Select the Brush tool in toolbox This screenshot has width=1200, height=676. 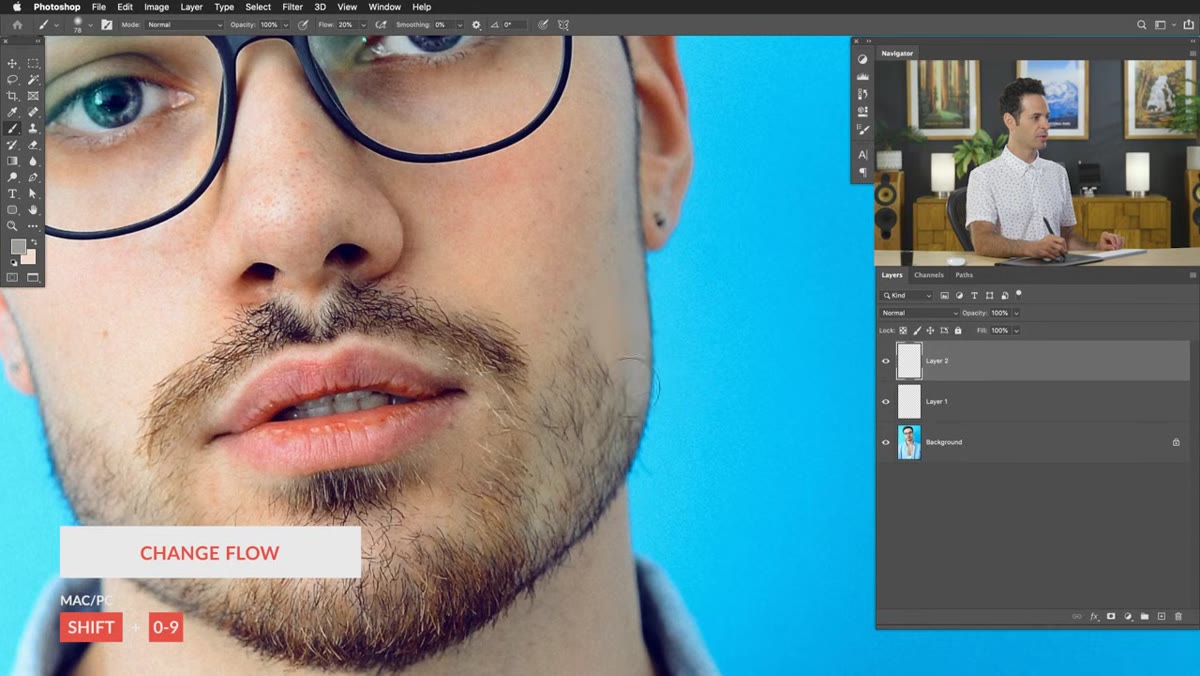click(13, 128)
